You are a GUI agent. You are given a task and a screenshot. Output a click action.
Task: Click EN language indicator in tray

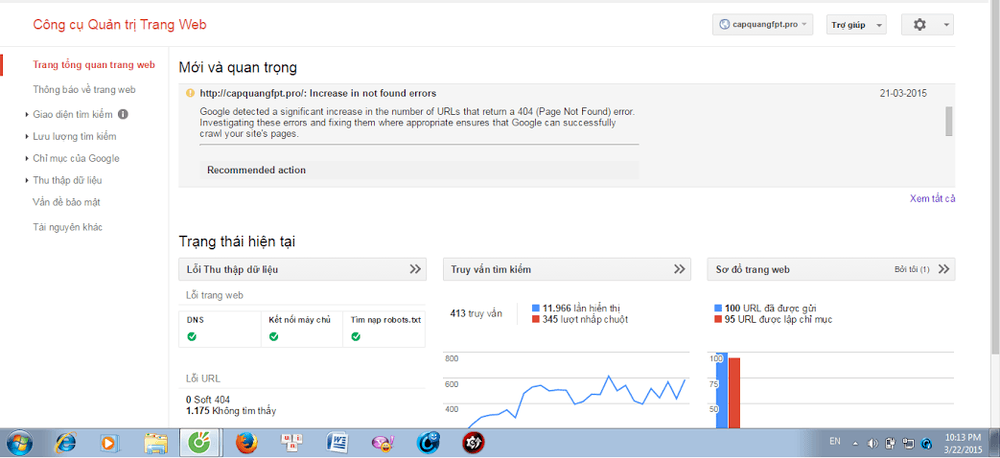[x=834, y=441]
